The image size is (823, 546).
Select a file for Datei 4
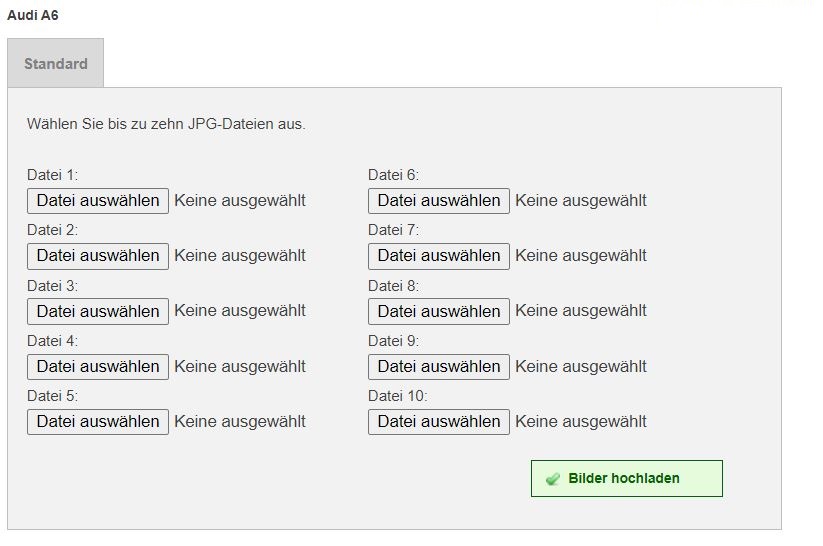(98, 366)
